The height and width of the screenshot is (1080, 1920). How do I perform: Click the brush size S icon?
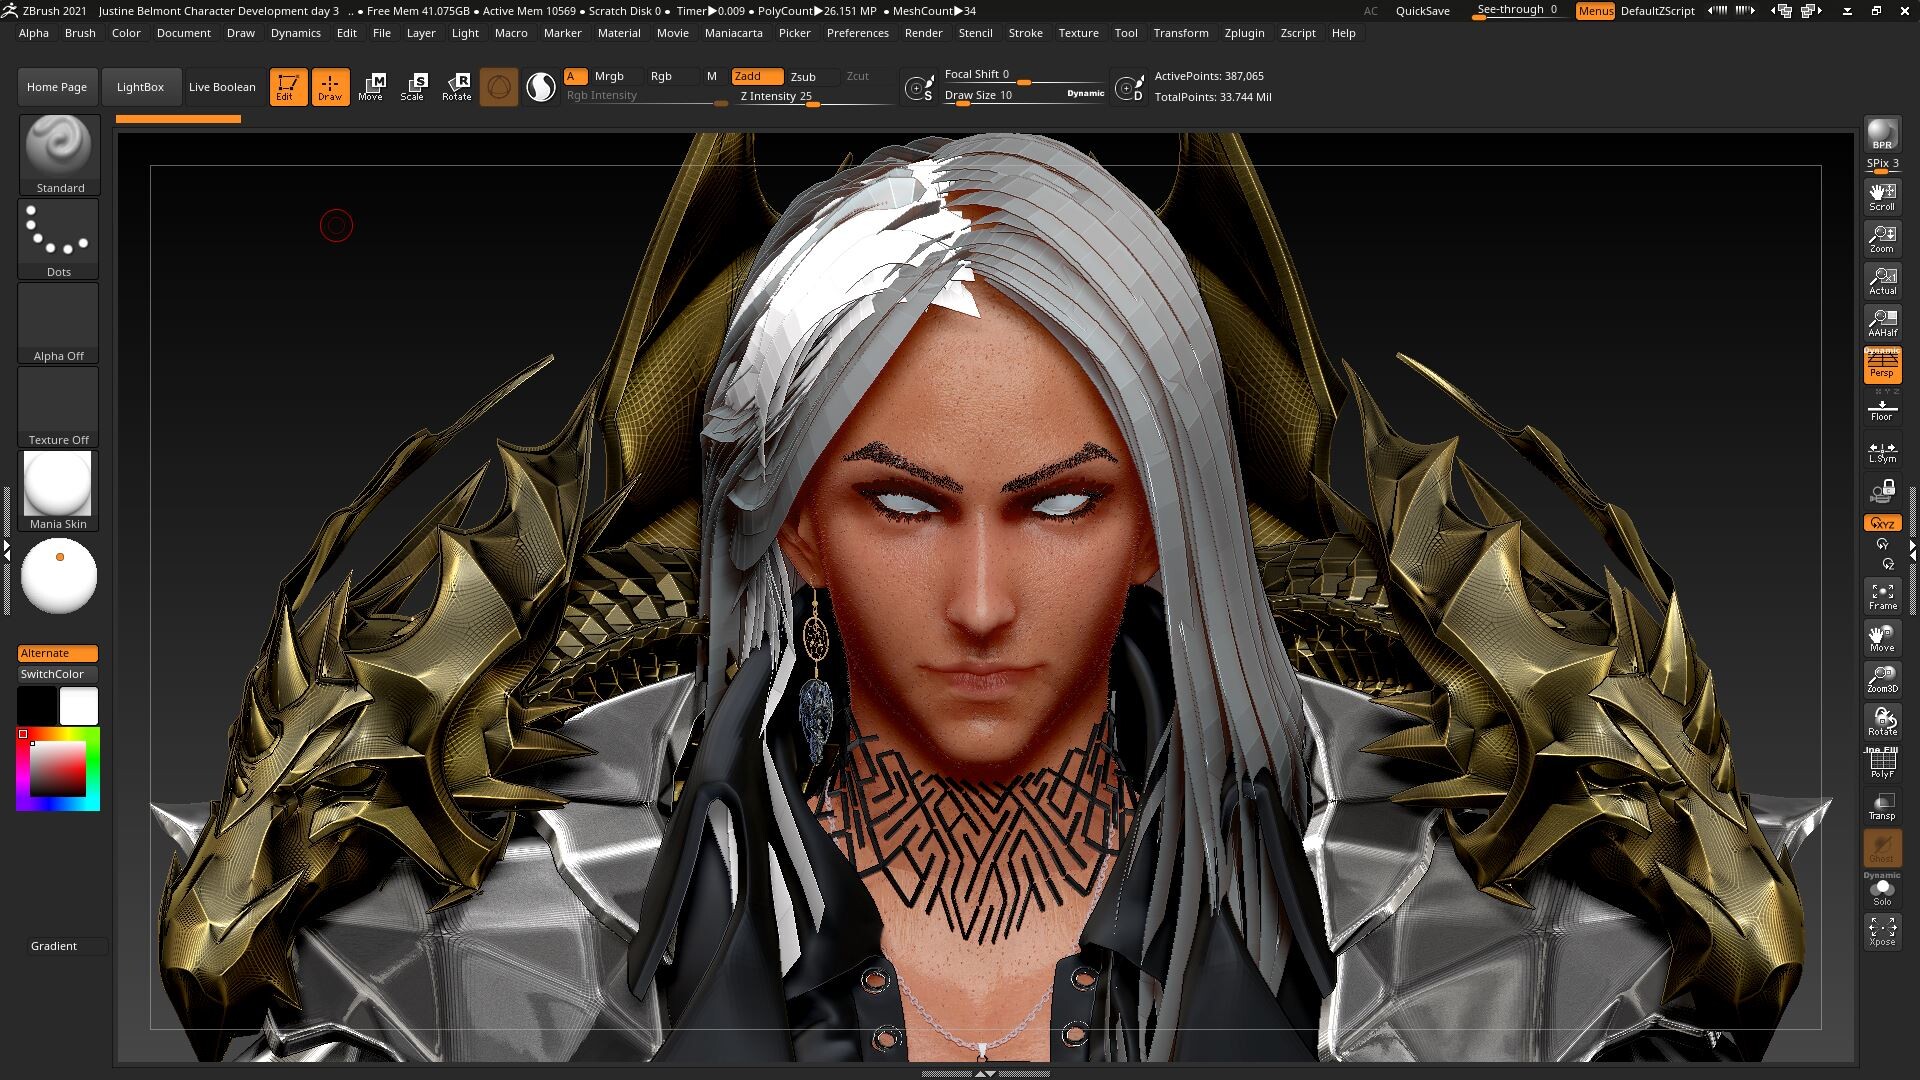(919, 88)
